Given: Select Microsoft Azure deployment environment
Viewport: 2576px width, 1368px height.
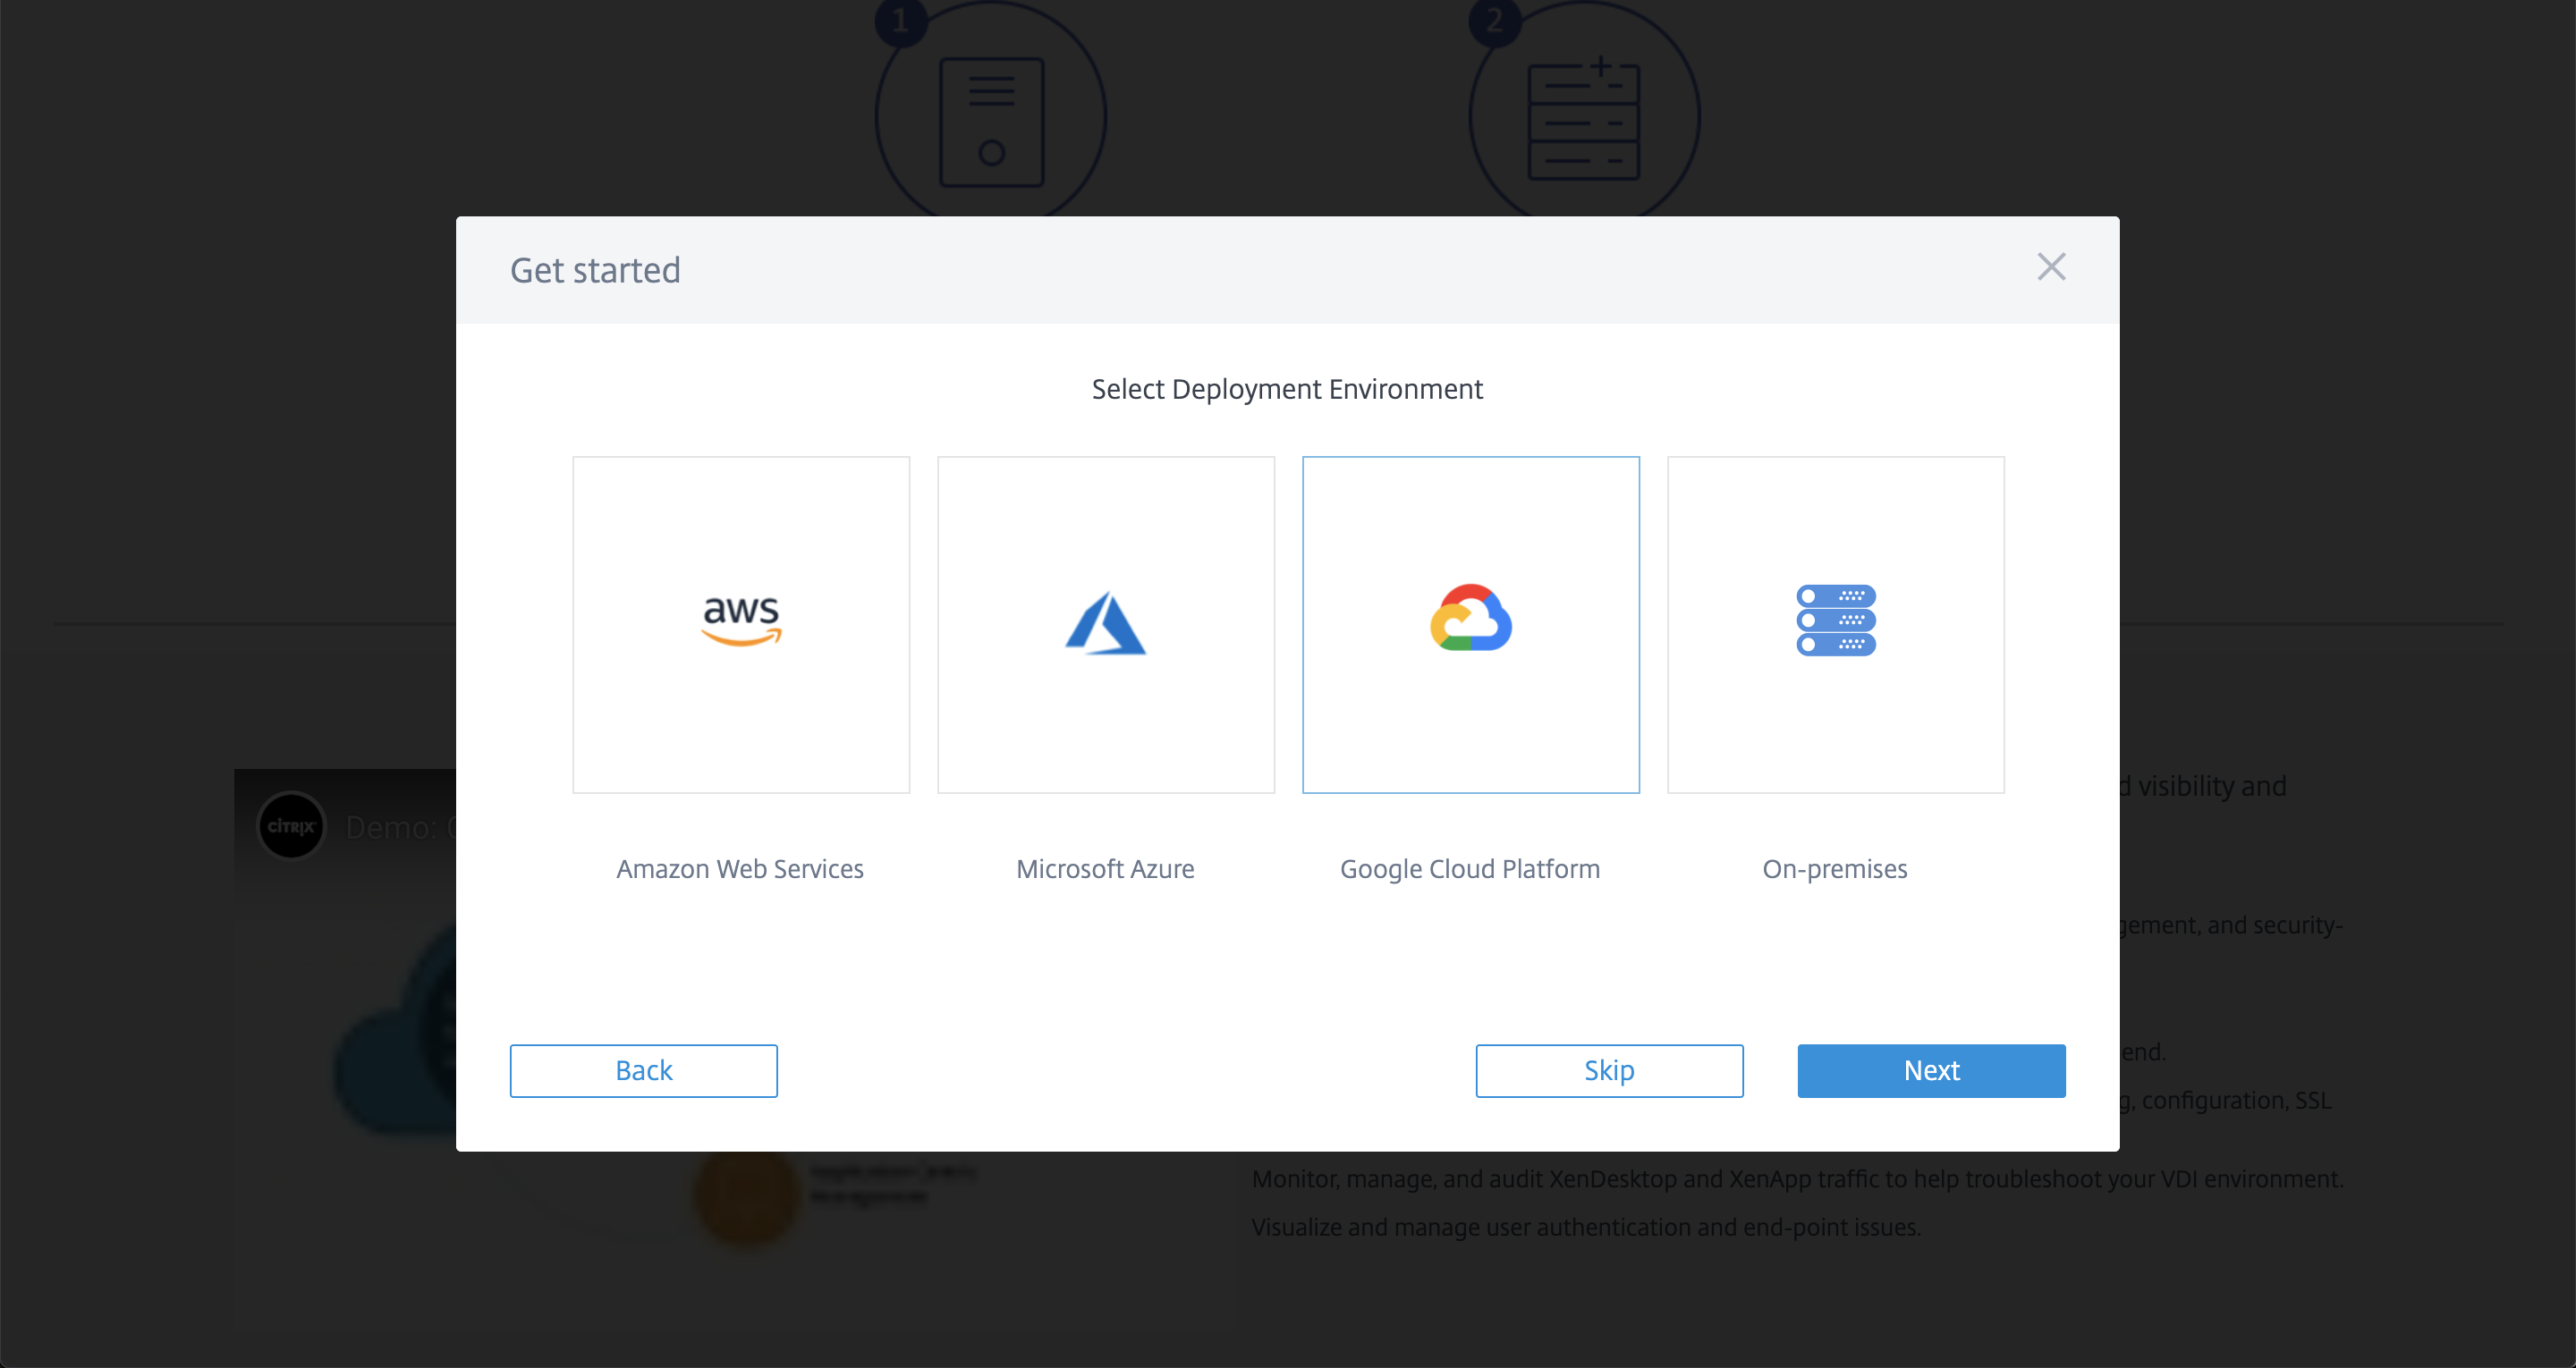Looking at the screenshot, I should (1106, 623).
